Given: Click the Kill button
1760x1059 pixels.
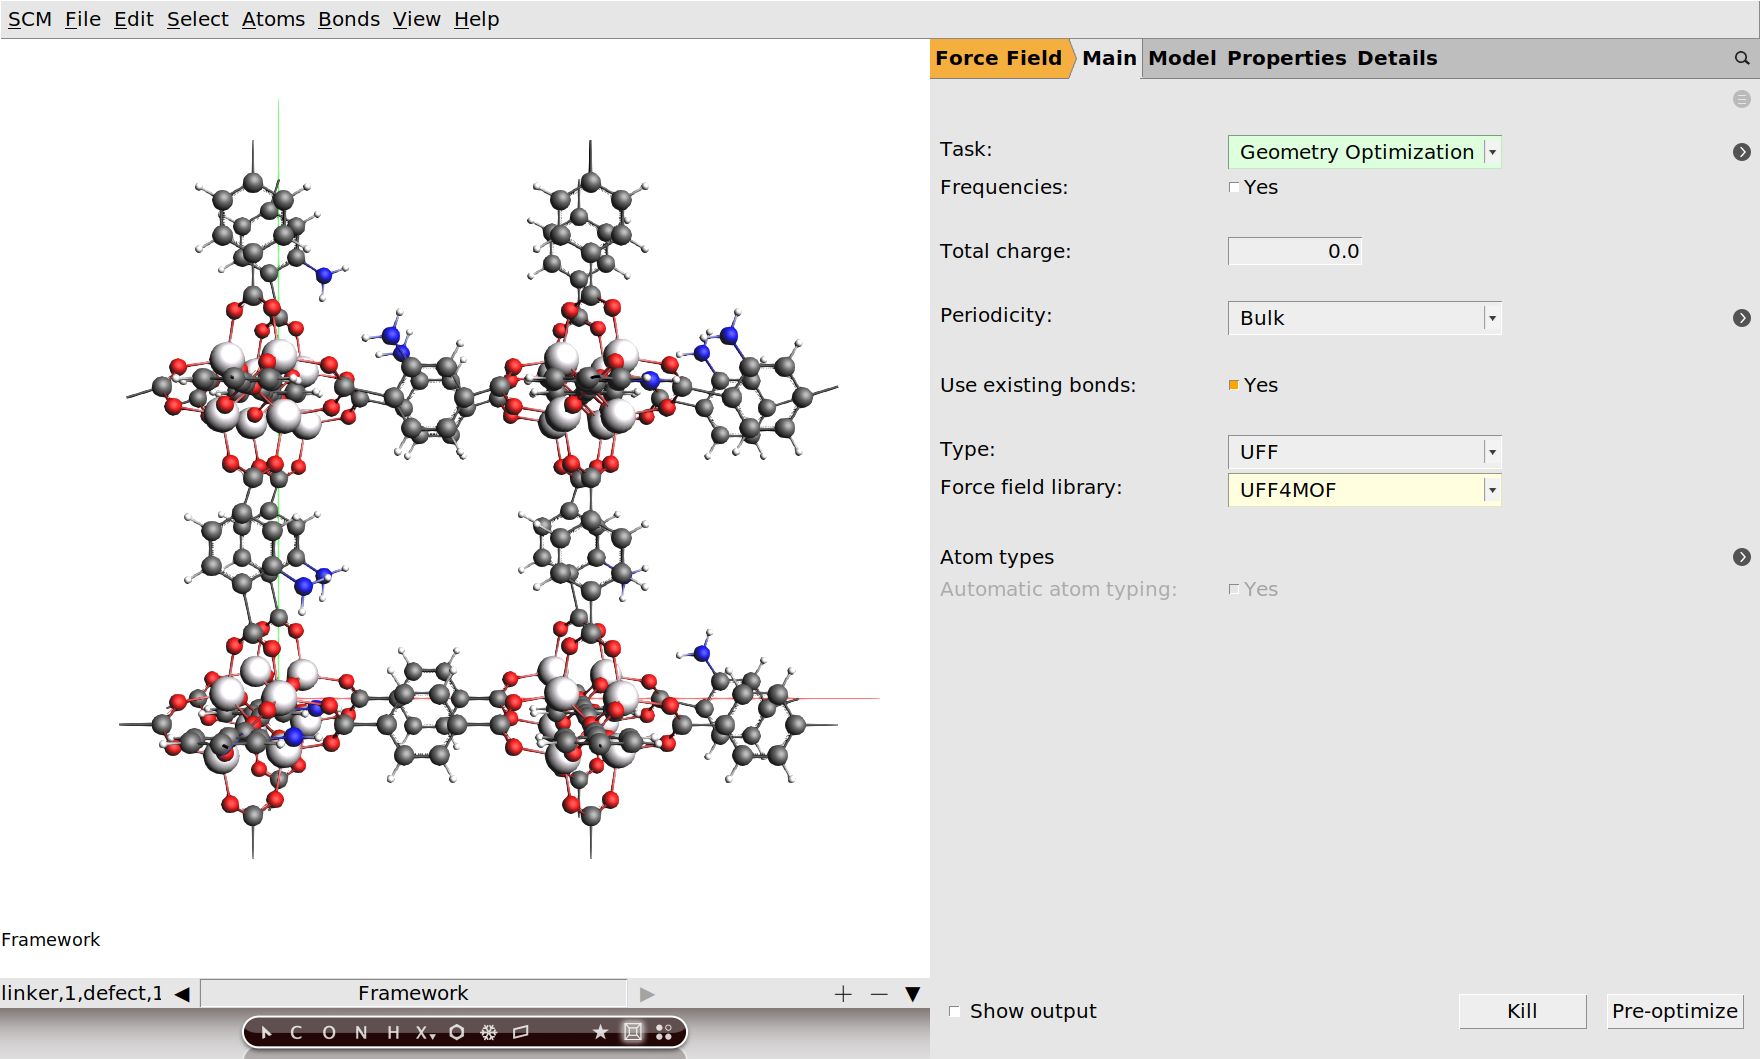Looking at the screenshot, I should click(1521, 1011).
